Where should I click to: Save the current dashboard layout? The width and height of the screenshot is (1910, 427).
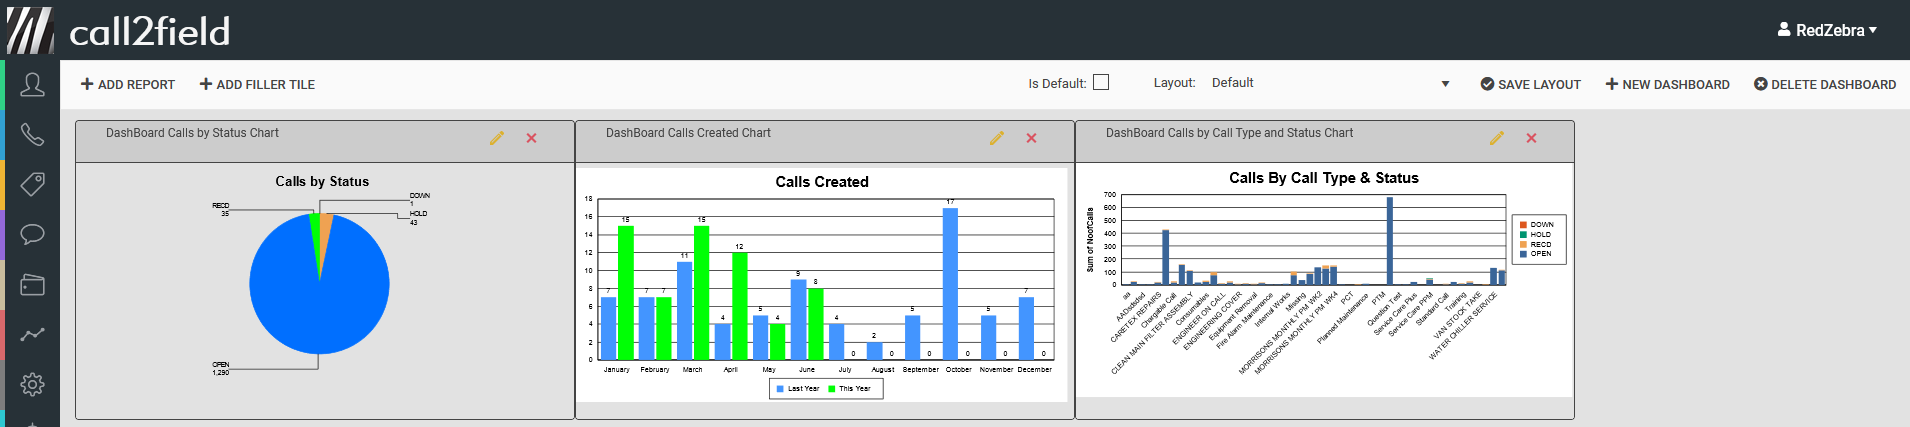(x=1530, y=85)
